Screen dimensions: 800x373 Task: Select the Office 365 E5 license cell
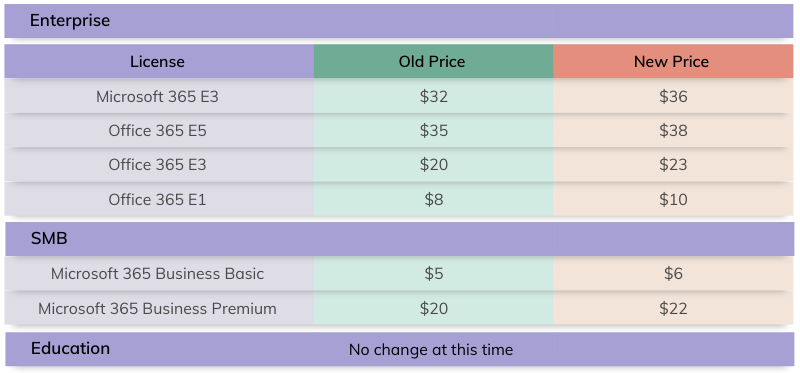click(159, 131)
